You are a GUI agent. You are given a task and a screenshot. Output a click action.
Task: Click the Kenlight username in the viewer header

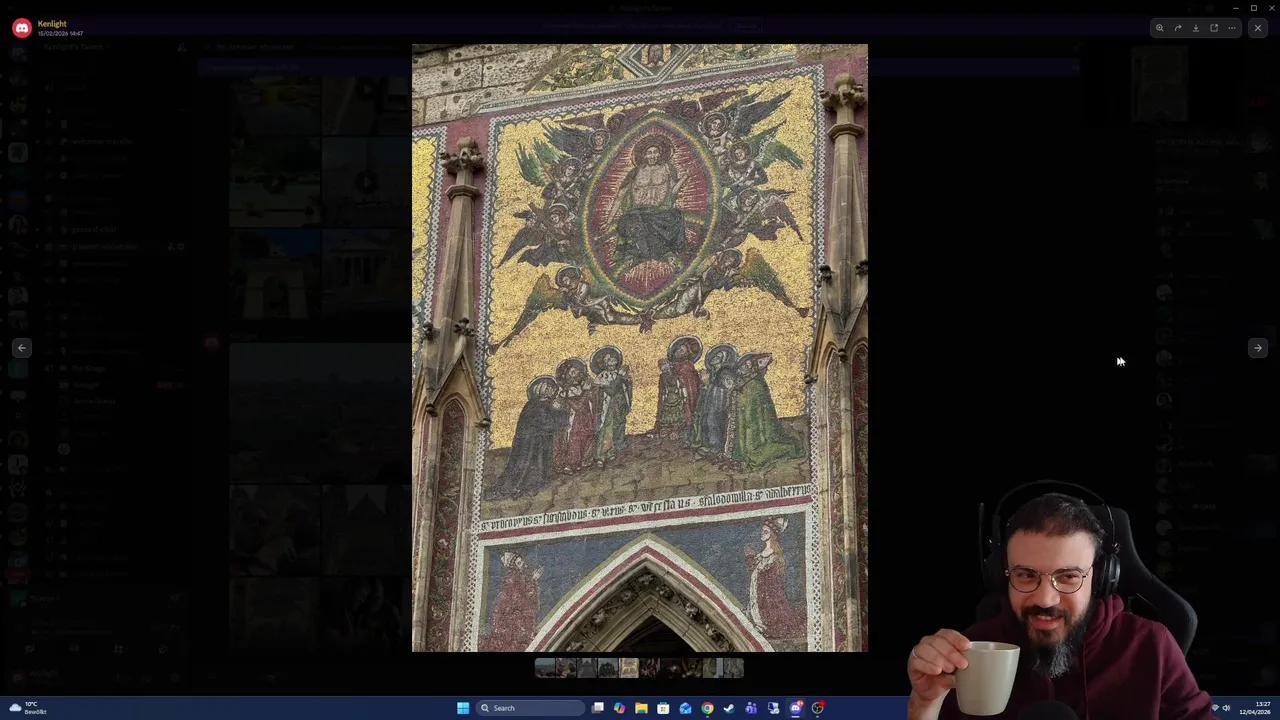point(53,23)
